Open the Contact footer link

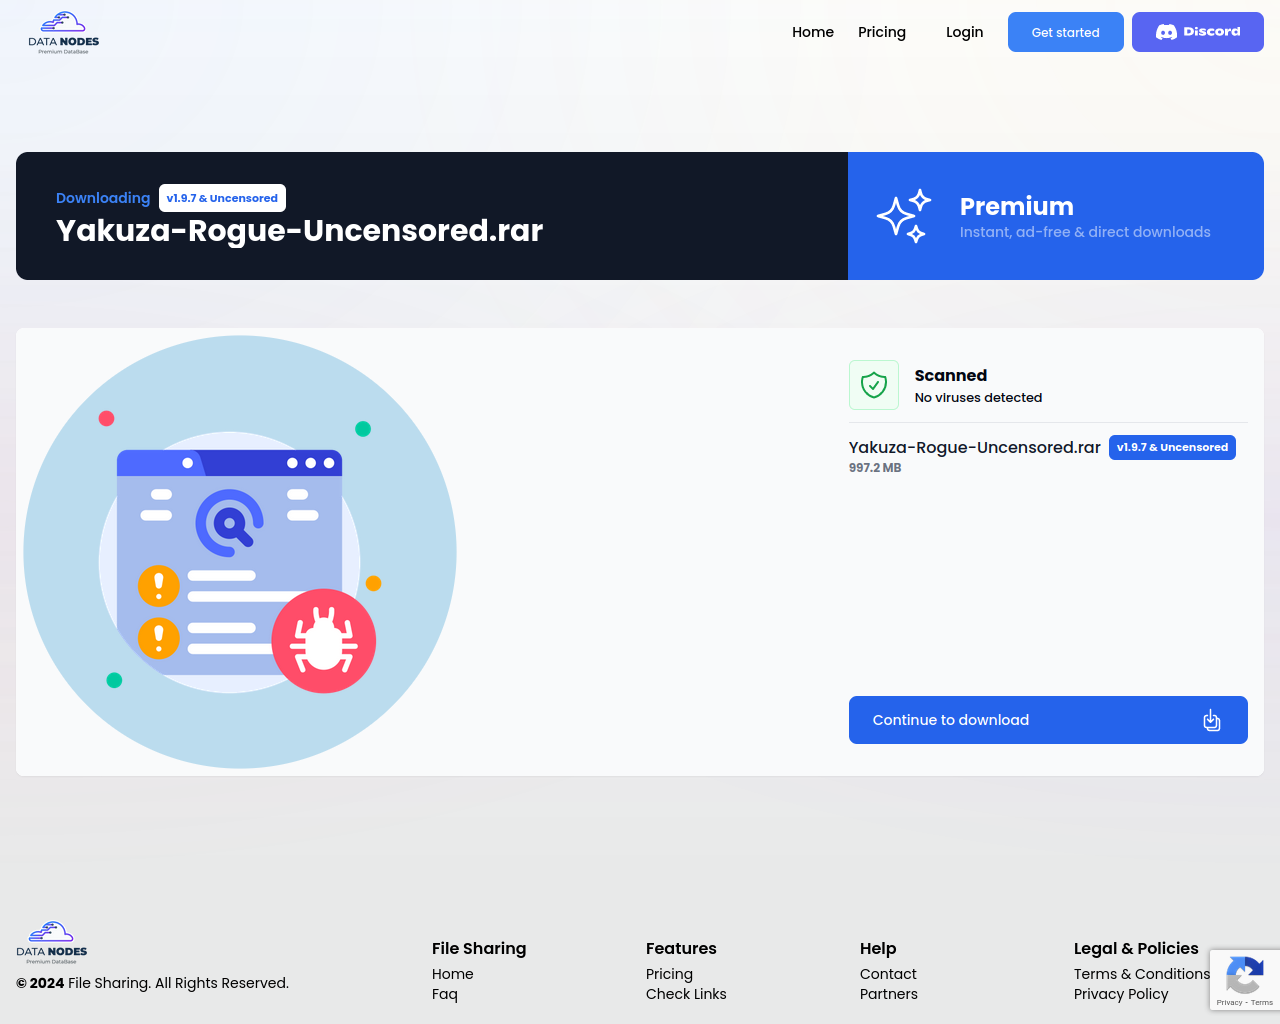click(x=888, y=974)
